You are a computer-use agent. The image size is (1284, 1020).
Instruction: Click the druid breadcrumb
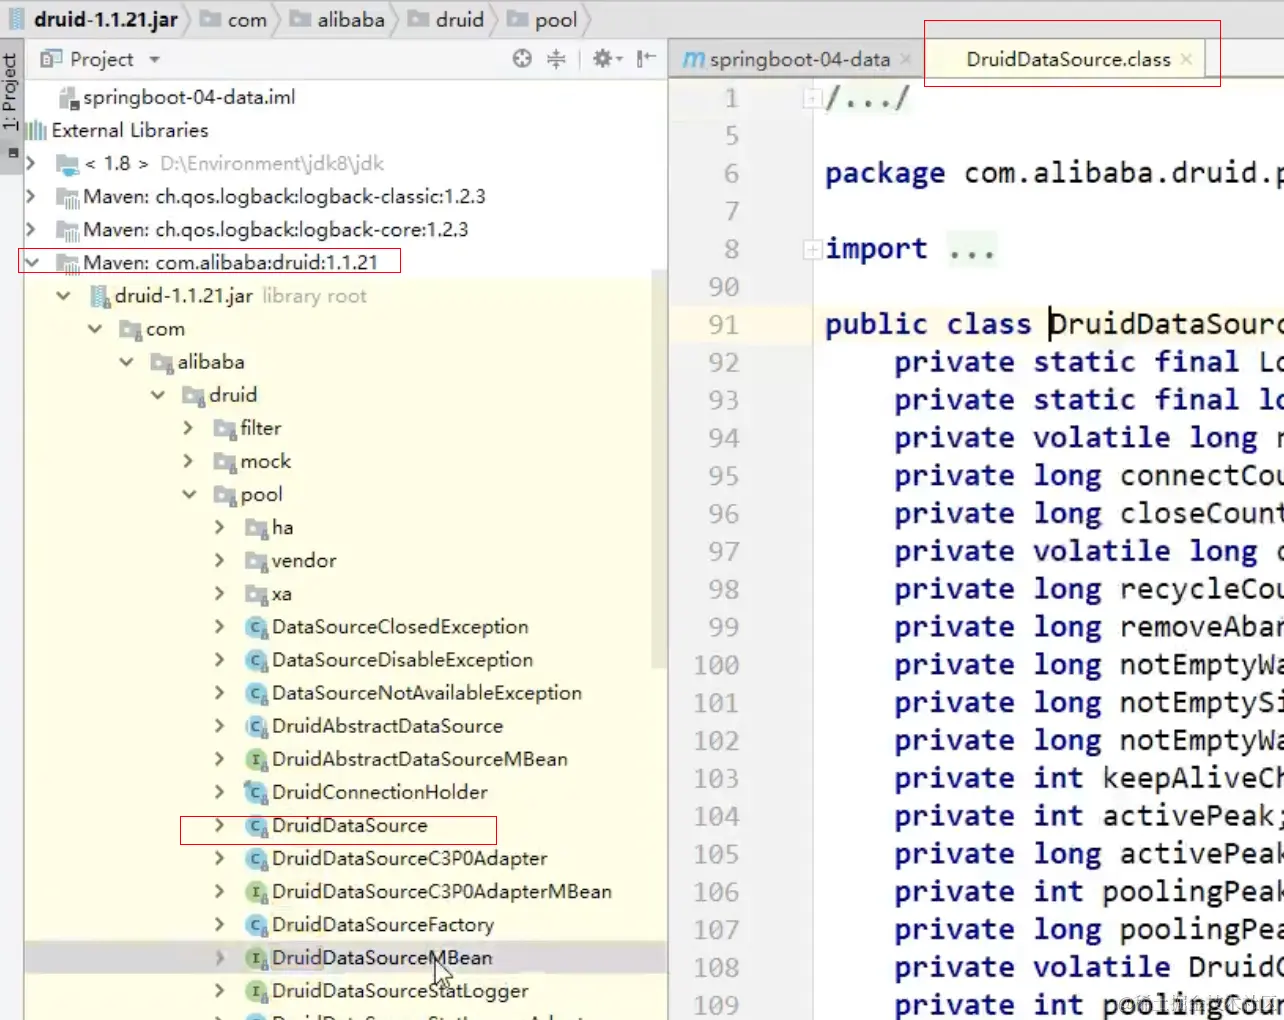click(447, 20)
